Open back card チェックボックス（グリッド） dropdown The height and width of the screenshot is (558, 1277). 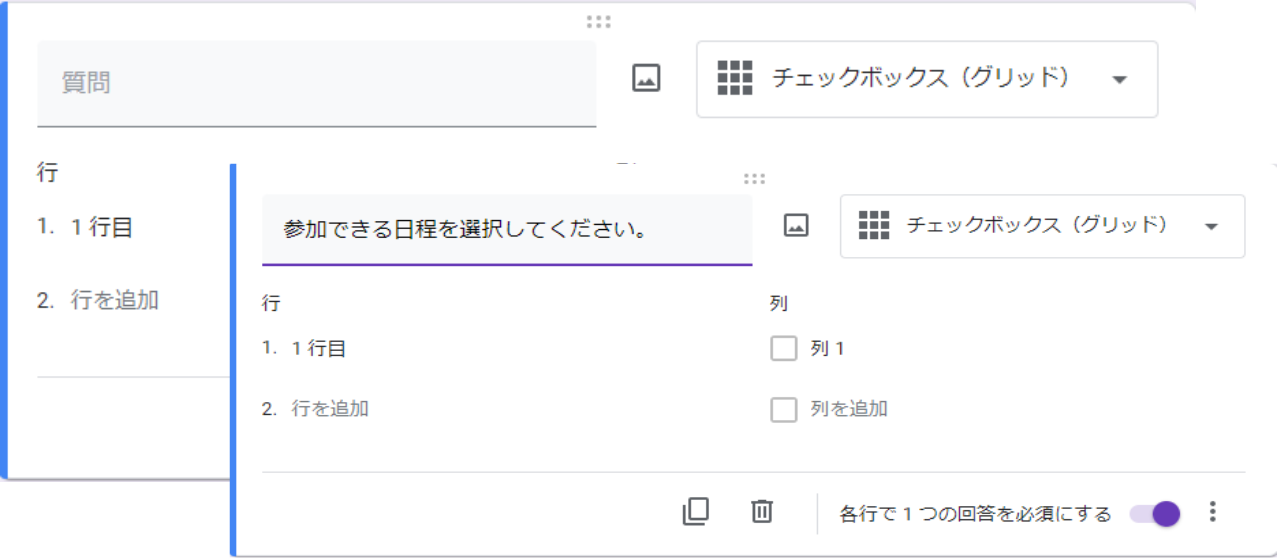[927, 79]
